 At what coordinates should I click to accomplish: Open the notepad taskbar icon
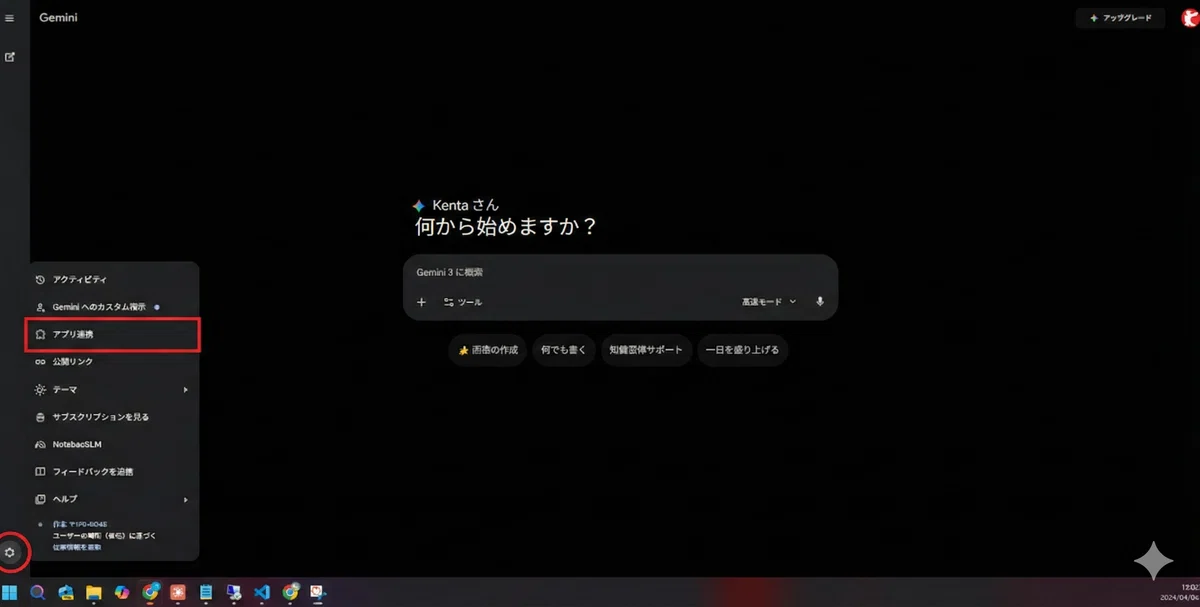point(206,592)
